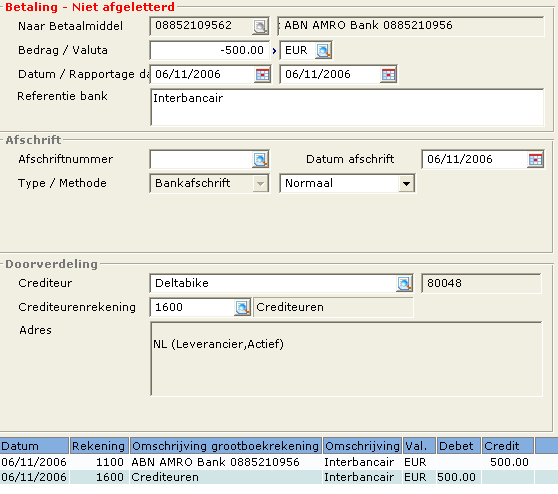Select the 1100 ABN AMRO Bank row
This screenshot has height=494, width=558.
(279, 462)
